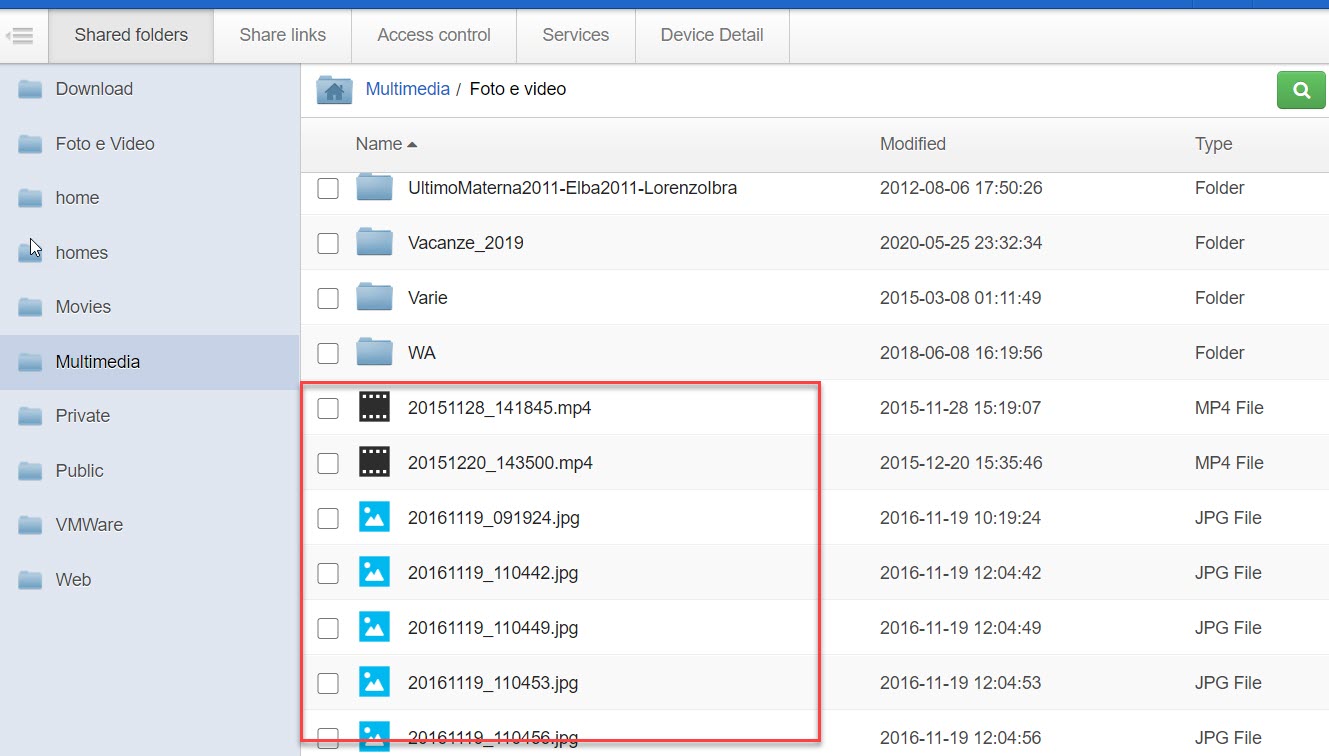Open the Access control tab
Image resolution: width=1329 pixels, height=756 pixels.
(x=434, y=35)
